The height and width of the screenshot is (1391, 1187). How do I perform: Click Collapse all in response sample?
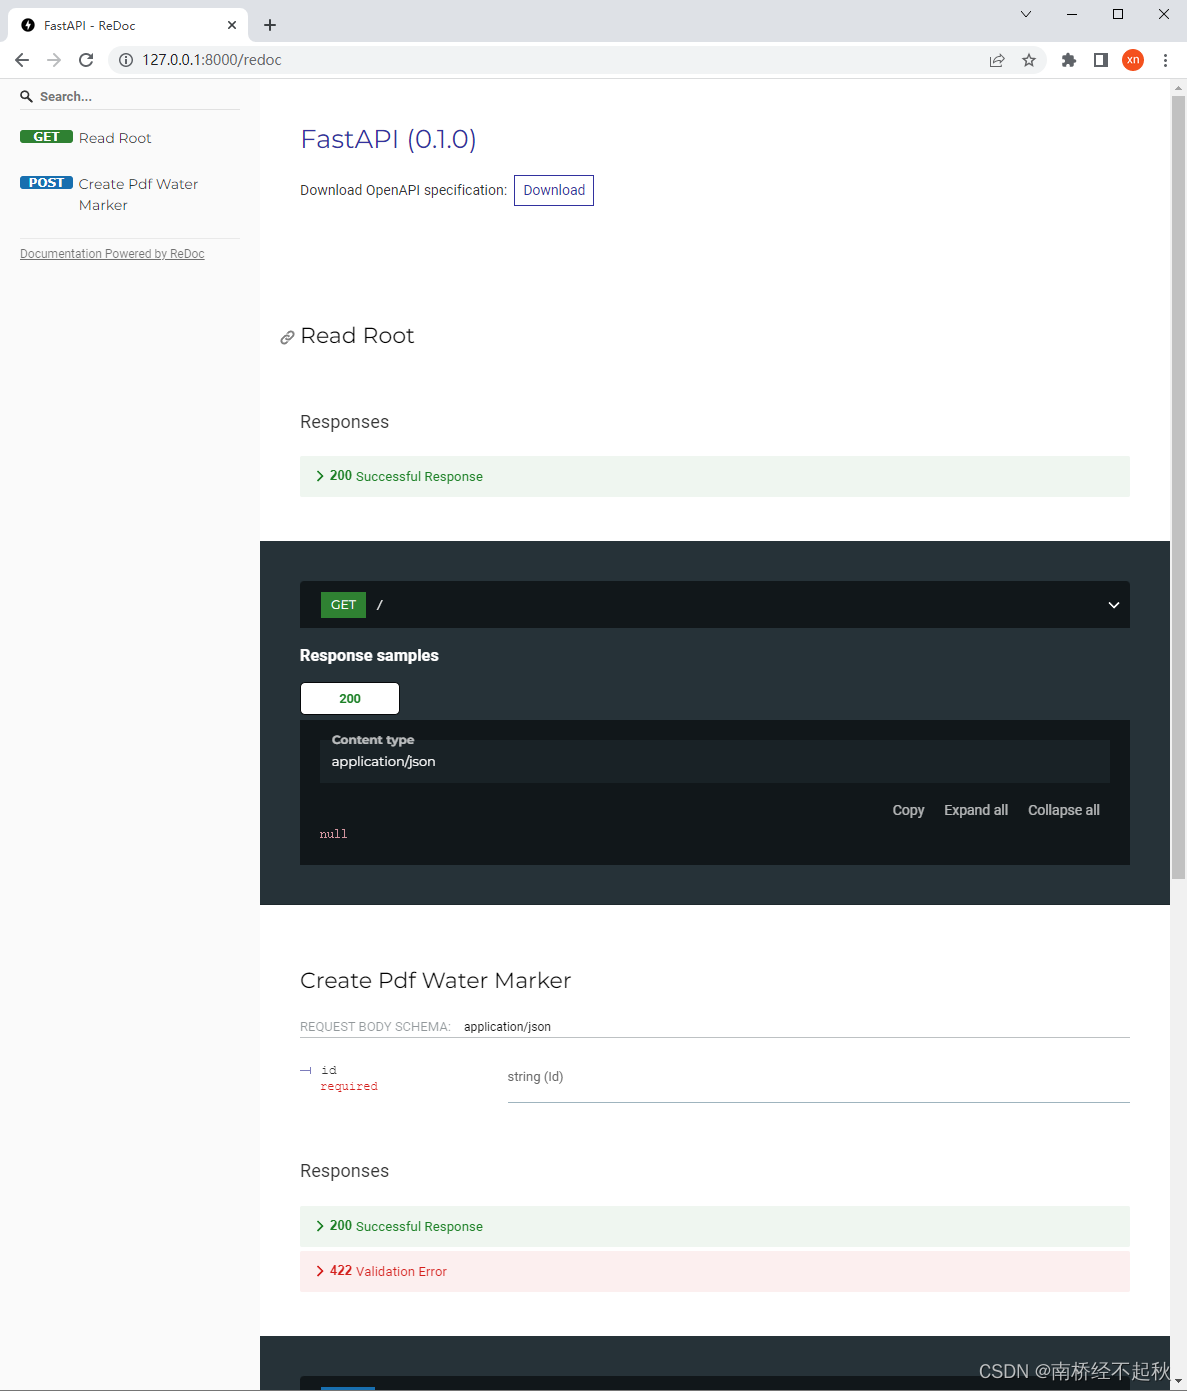click(x=1064, y=810)
